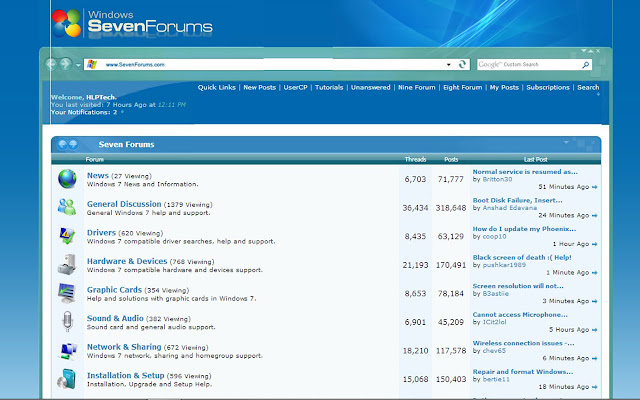The width and height of the screenshot is (640, 400).
Task: Open 'Boot Disk Failure, Insert...' thread
Action: point(517,200)
